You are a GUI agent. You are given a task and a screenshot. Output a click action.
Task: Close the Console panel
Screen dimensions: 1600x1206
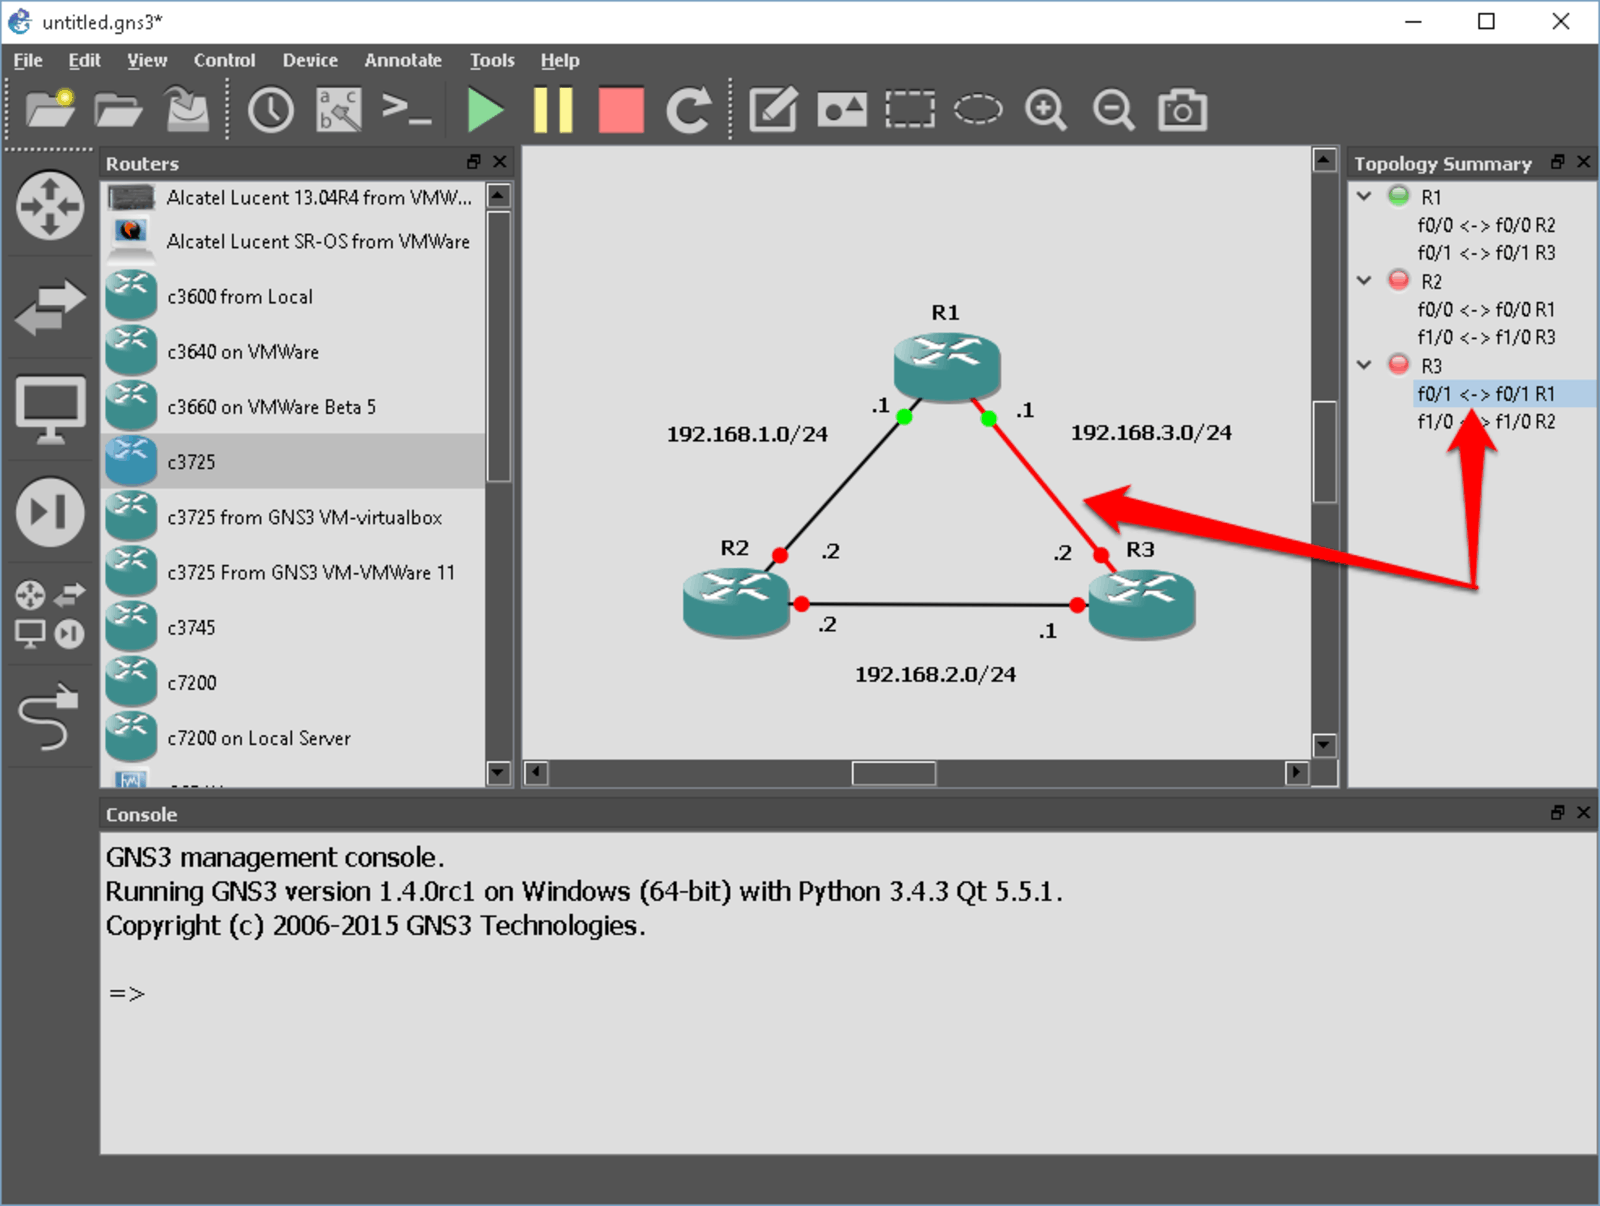pyautogui.click(x=1583, y=813)
